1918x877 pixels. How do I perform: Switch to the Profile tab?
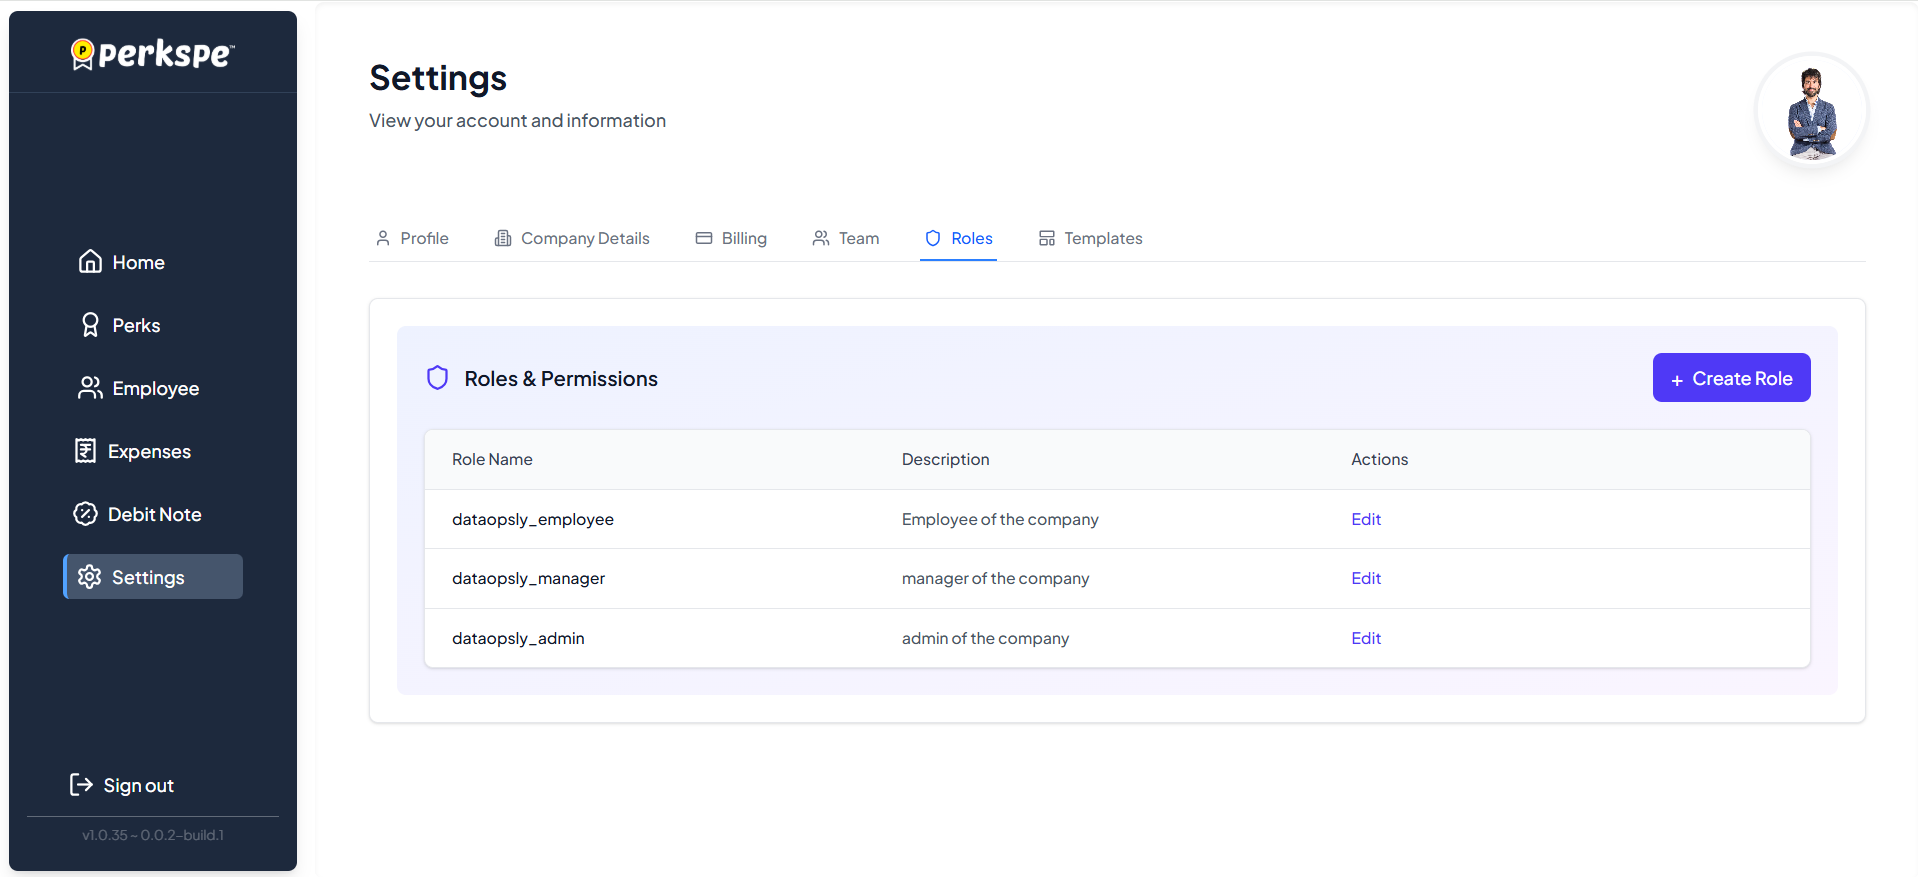pyautogui.click(x=412, y=238)
